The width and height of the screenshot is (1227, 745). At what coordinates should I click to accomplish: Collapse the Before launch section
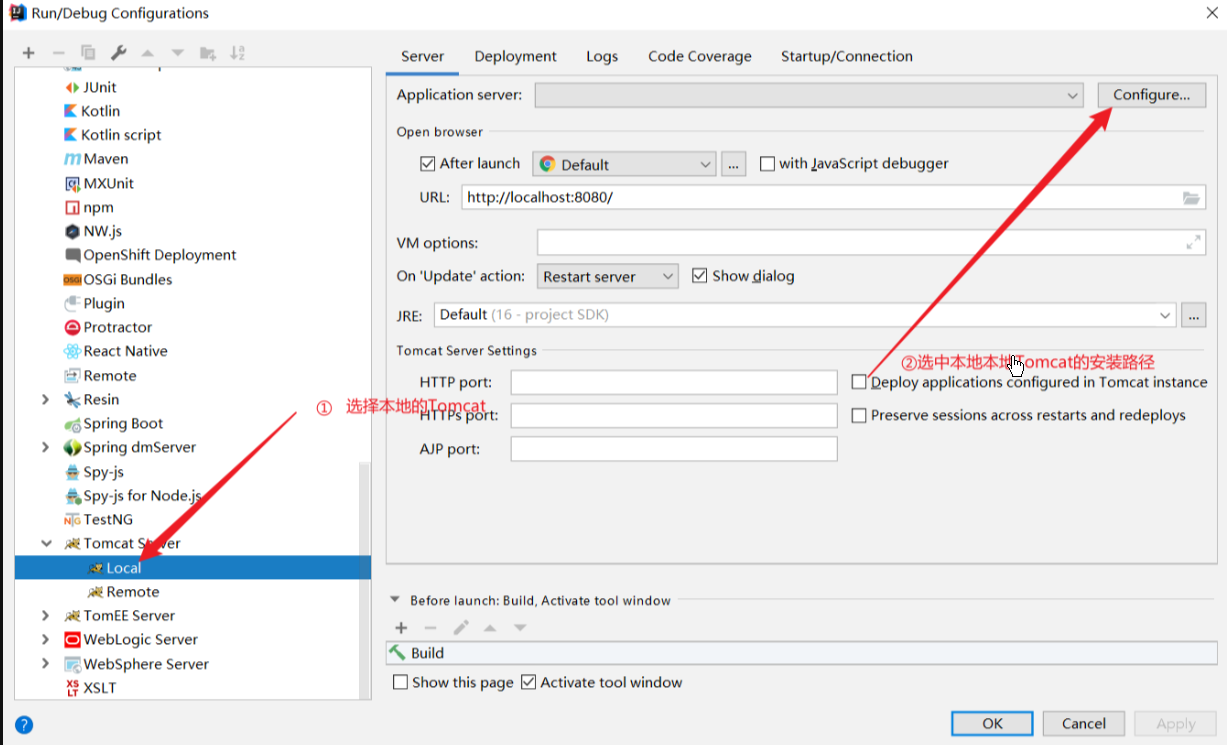pos(395,601)
